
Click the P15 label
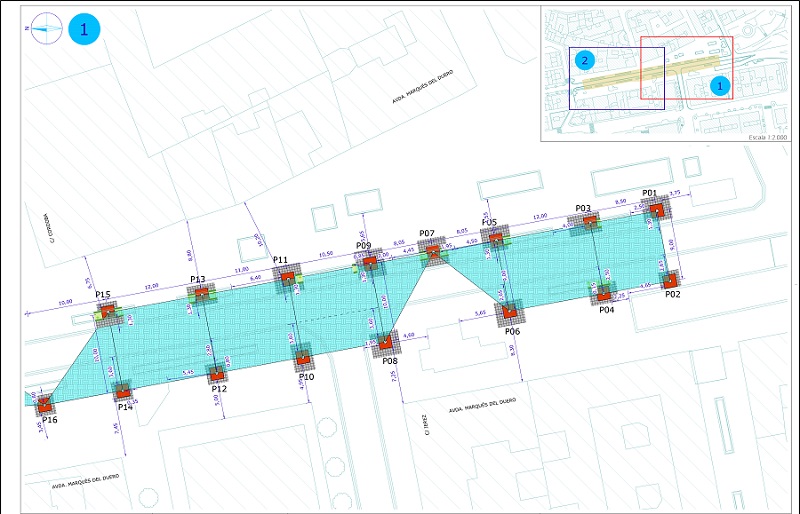tap(103, 295)
